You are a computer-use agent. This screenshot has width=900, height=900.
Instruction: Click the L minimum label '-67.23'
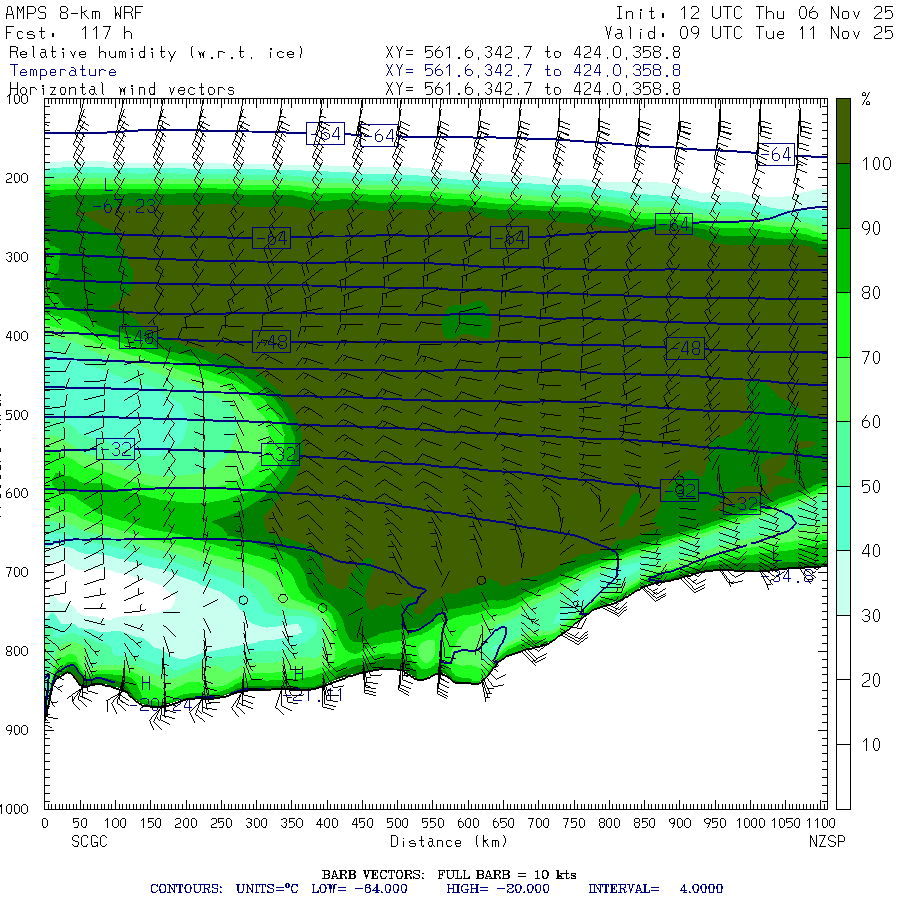[123, 207]
